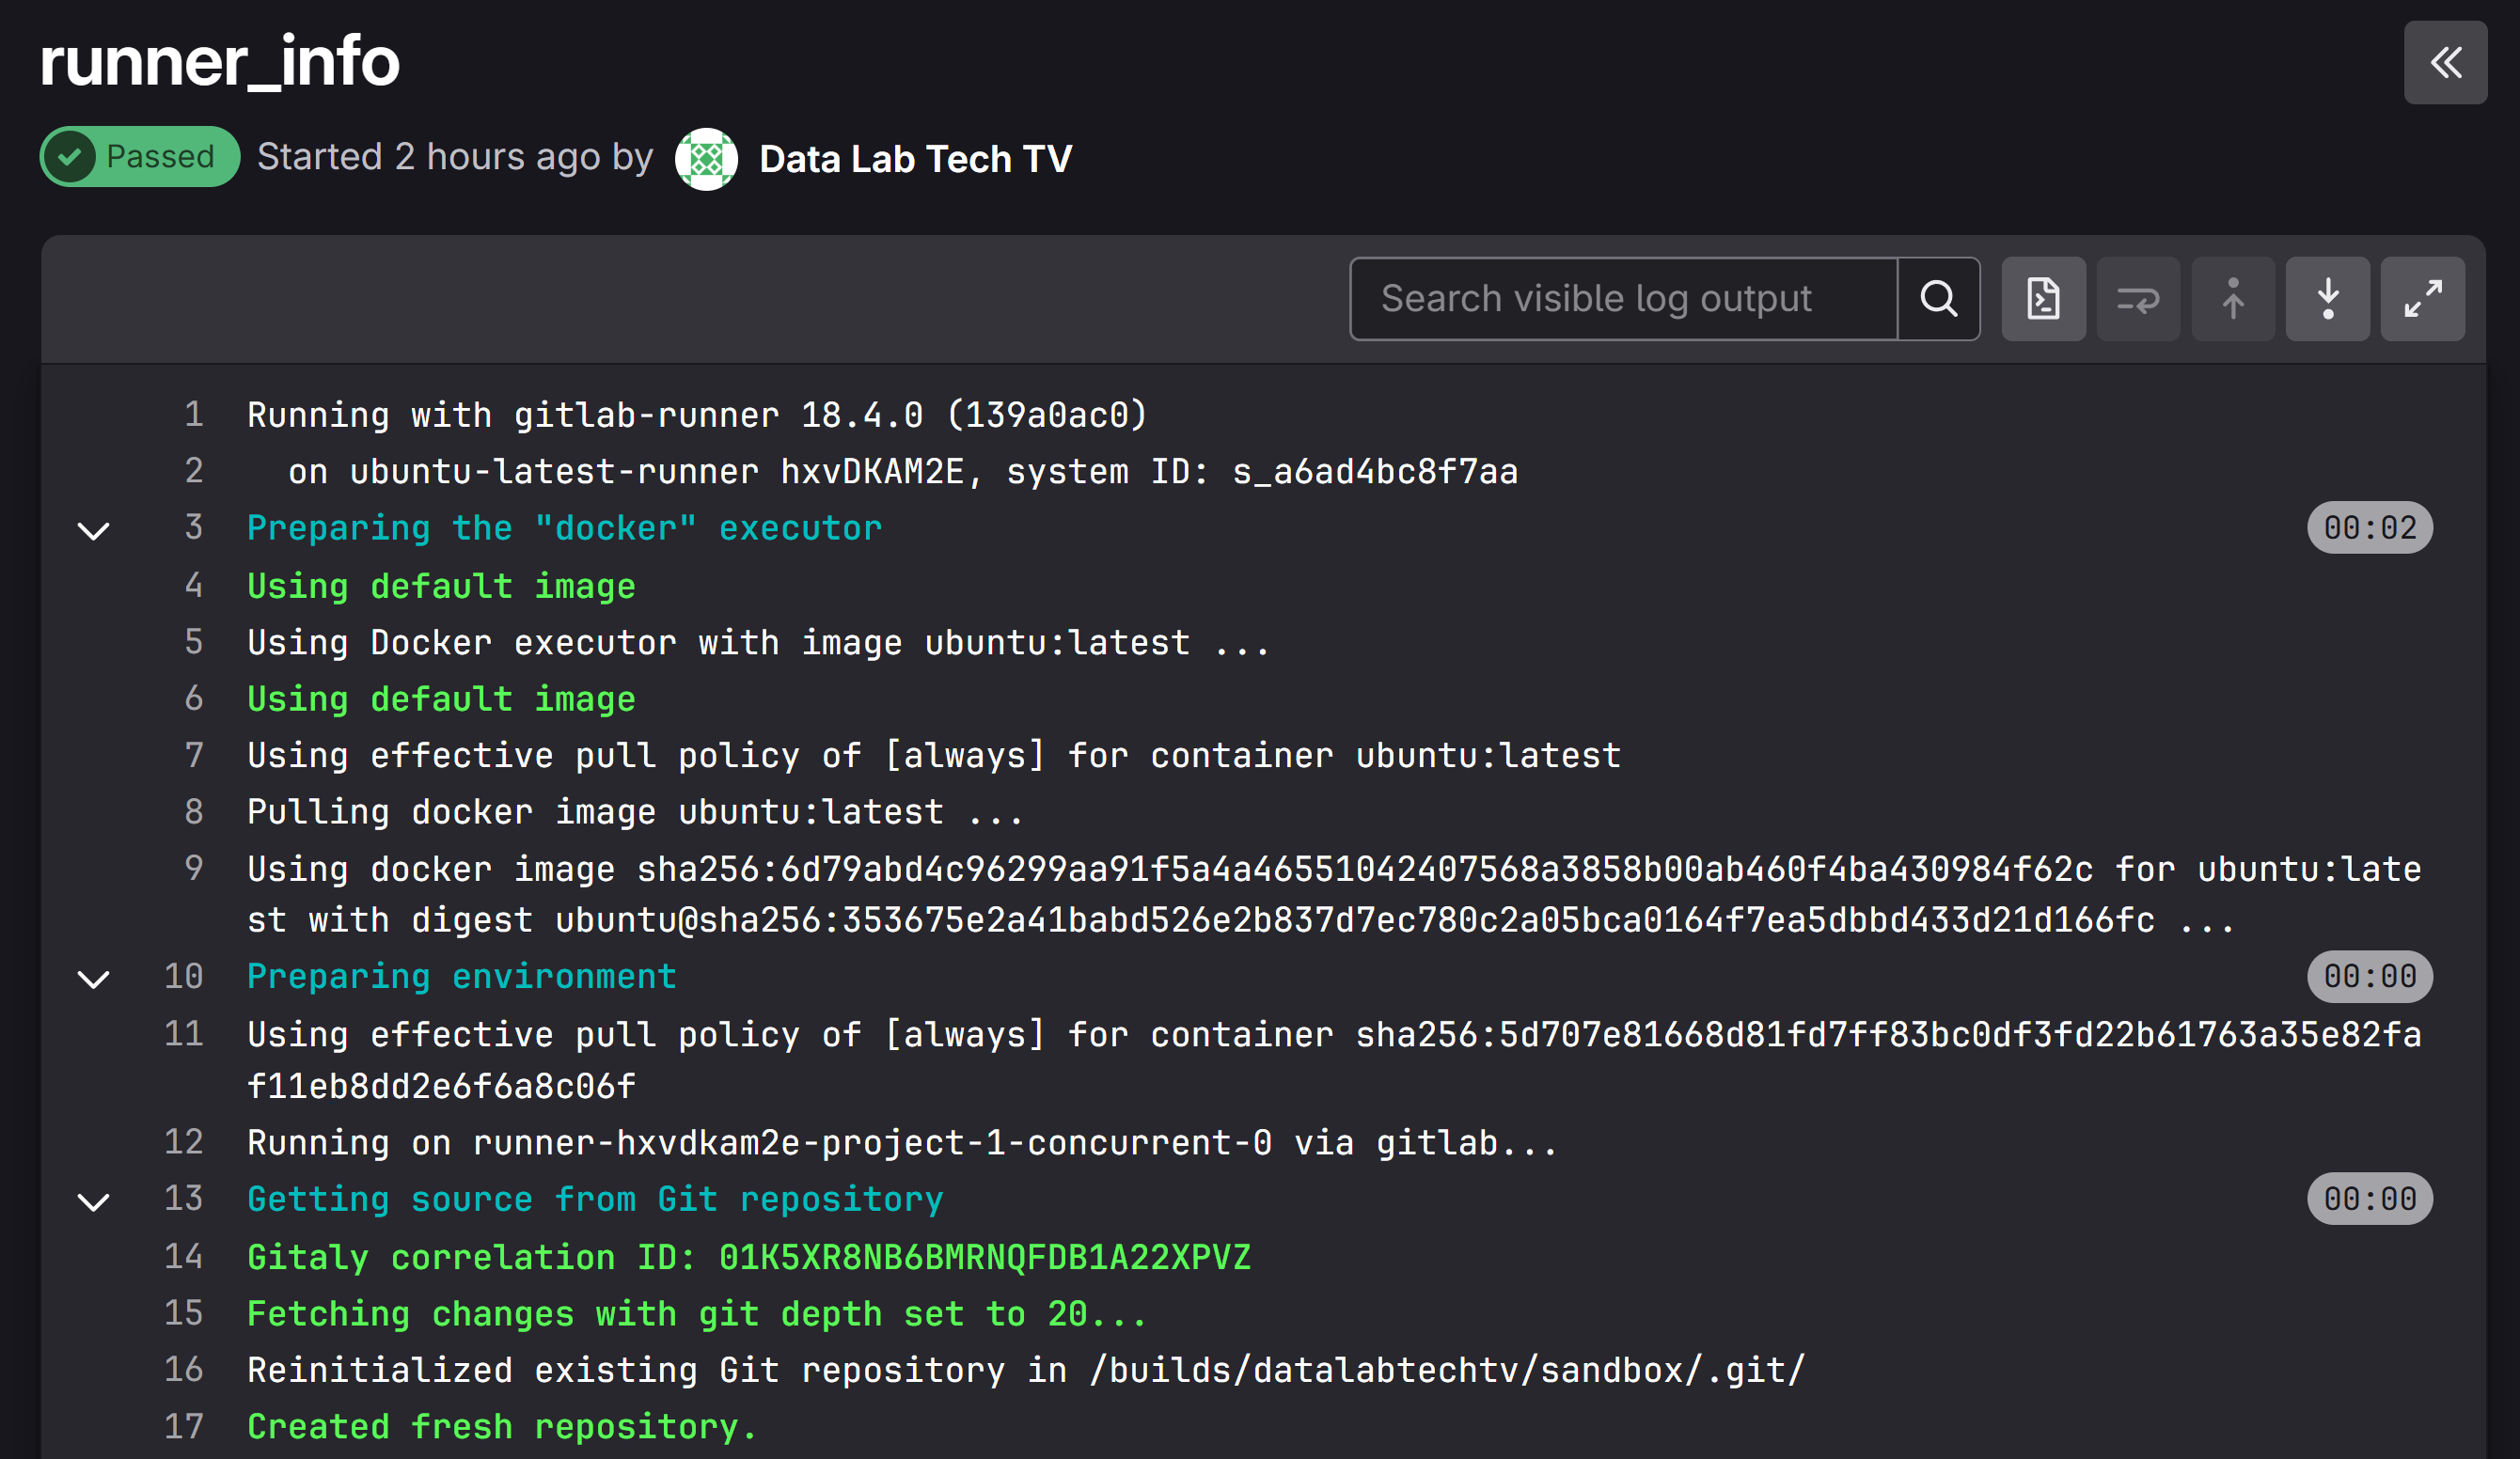This screenshot has height=1459, width=2520.
Task: Click 'Getting source from Git repository' header
Action: (595, 1199)
